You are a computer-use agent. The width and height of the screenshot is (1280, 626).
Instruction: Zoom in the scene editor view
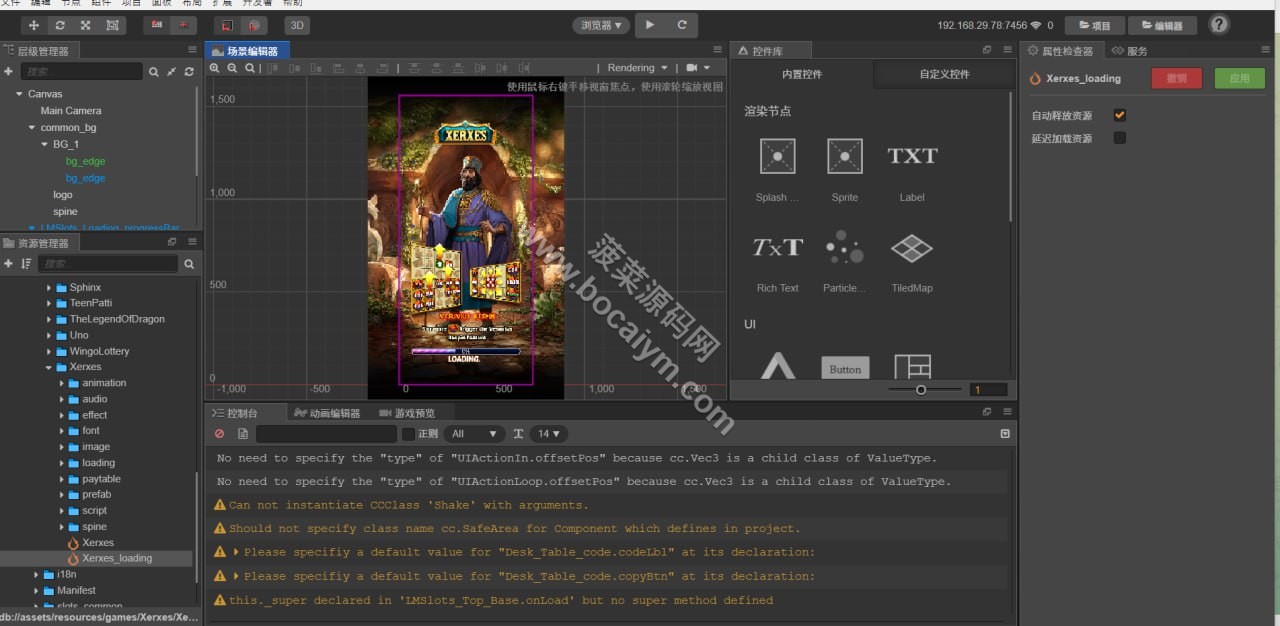click(214, 68)
